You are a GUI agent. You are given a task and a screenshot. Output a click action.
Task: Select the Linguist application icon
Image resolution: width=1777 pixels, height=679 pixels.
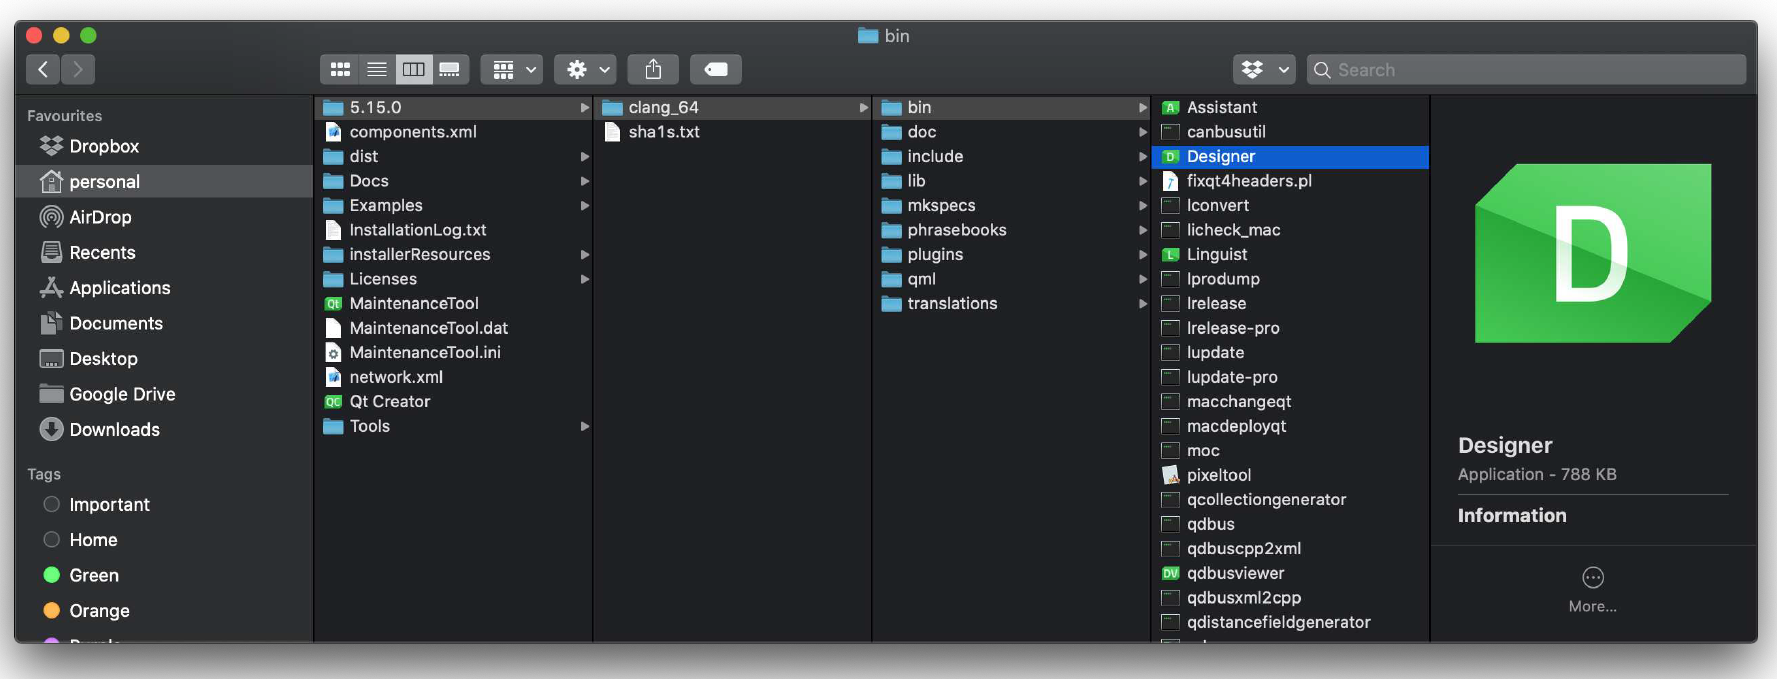click(x=1171, y=254)
